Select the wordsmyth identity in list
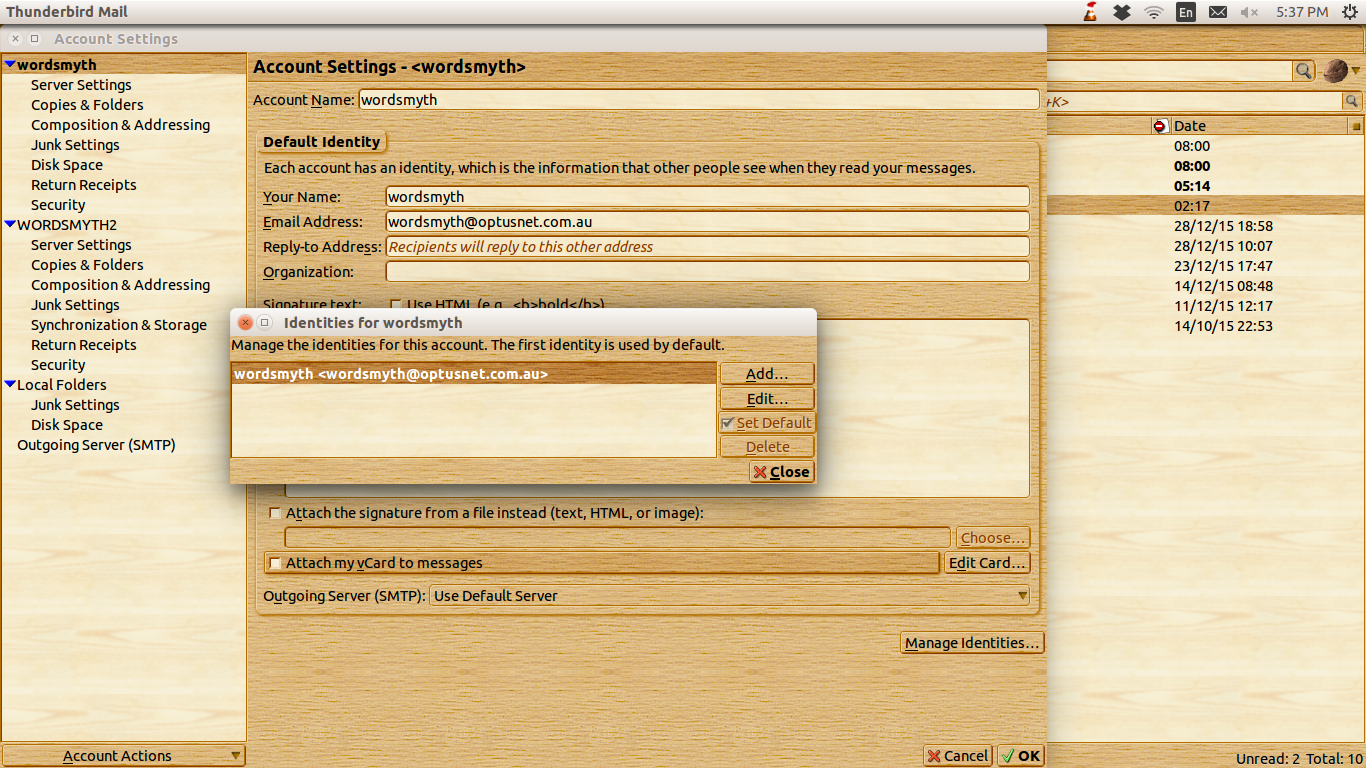Screen dimensions: 1366x768 tap(474, 374)
